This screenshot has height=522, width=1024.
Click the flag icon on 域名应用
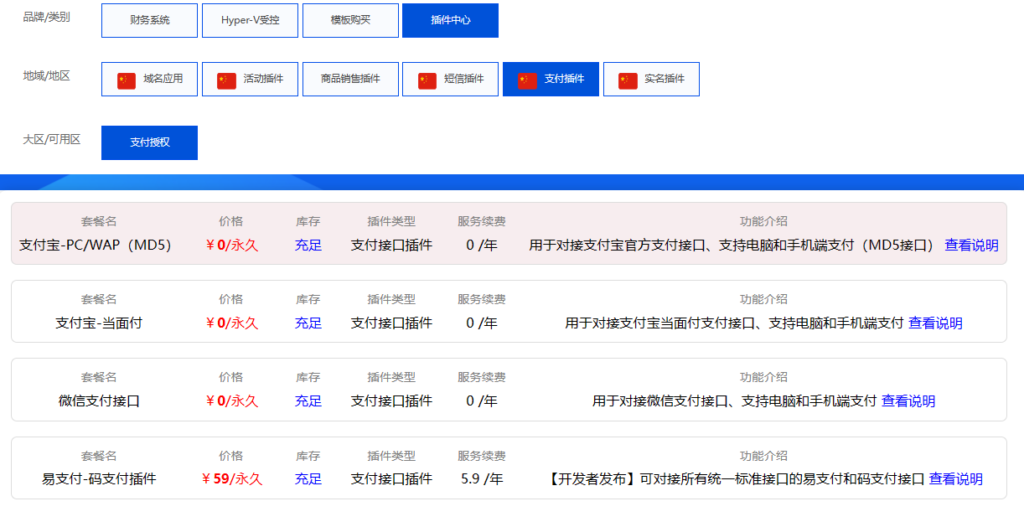coord(126,80)
